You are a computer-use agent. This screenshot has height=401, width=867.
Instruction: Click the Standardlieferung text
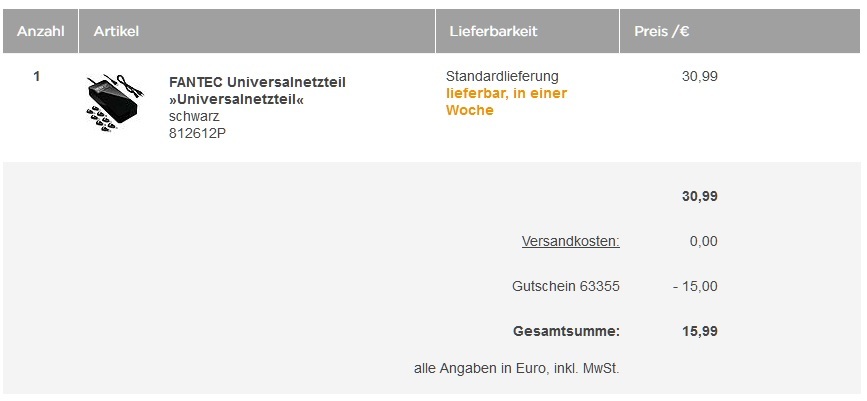(x=502, y=76)
